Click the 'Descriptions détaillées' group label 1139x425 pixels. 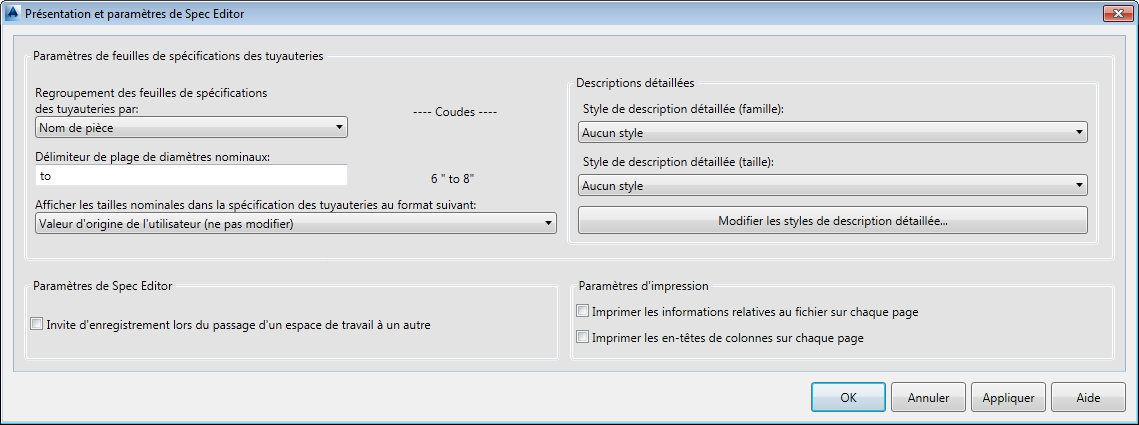[x=635, y=82]
